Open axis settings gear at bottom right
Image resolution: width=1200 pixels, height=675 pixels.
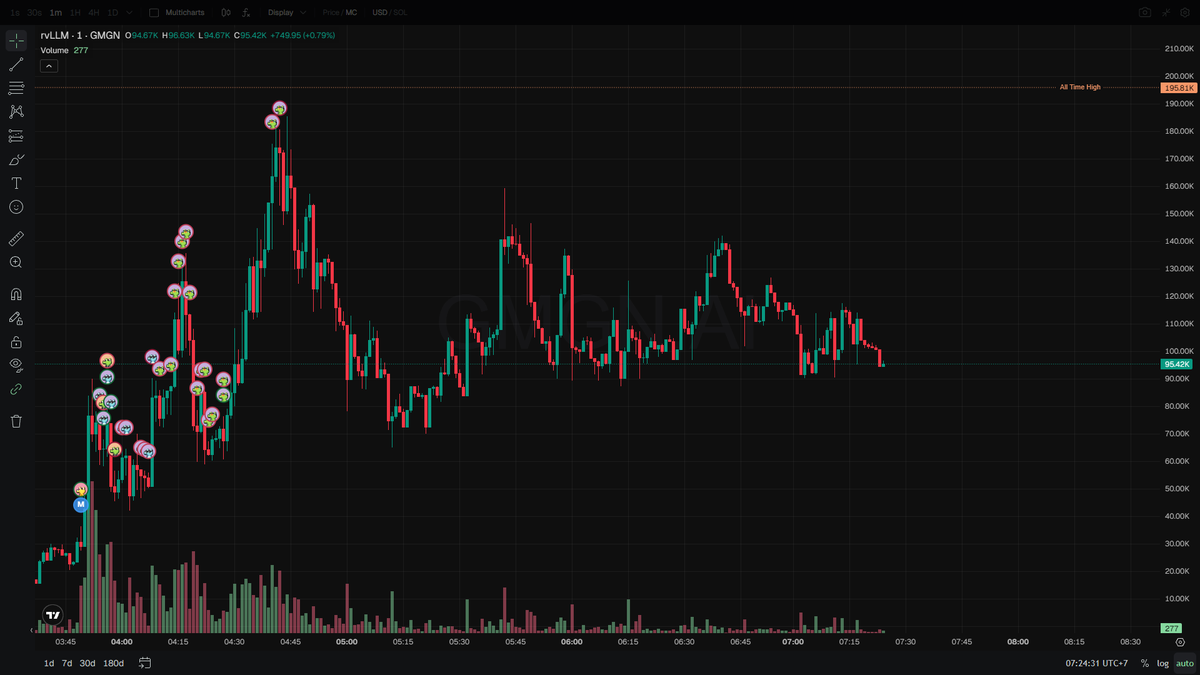(1180, 643)
